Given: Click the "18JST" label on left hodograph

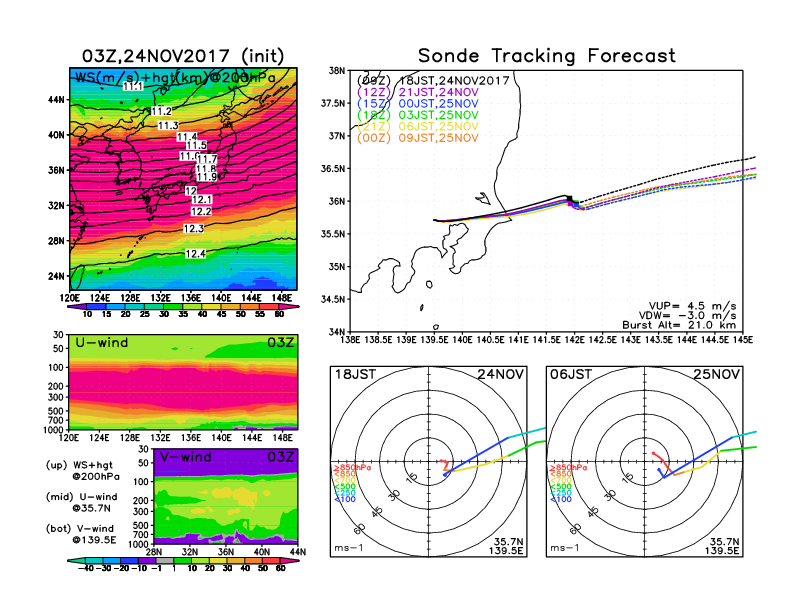Looking at the screenshot, I should [355, 374].
